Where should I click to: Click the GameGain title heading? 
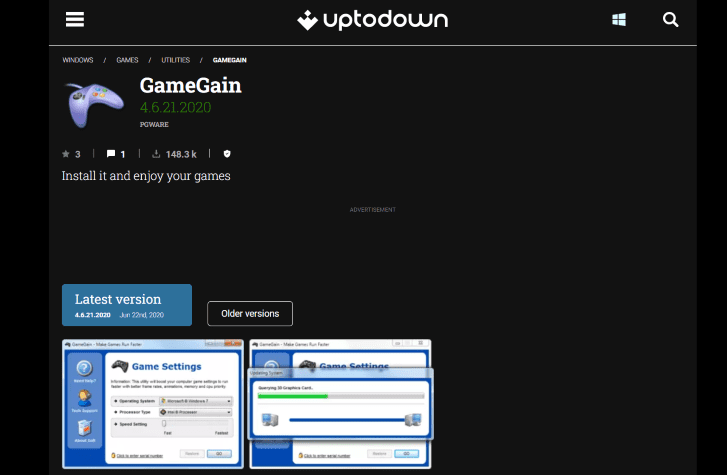[x=191, y=86]
